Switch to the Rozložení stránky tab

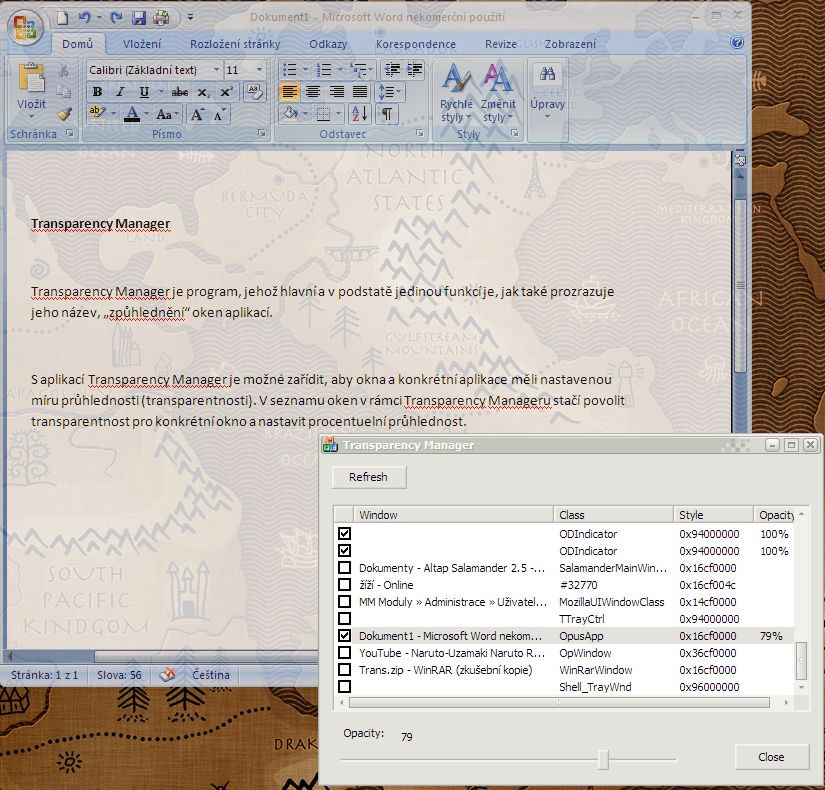click(235, 44)
